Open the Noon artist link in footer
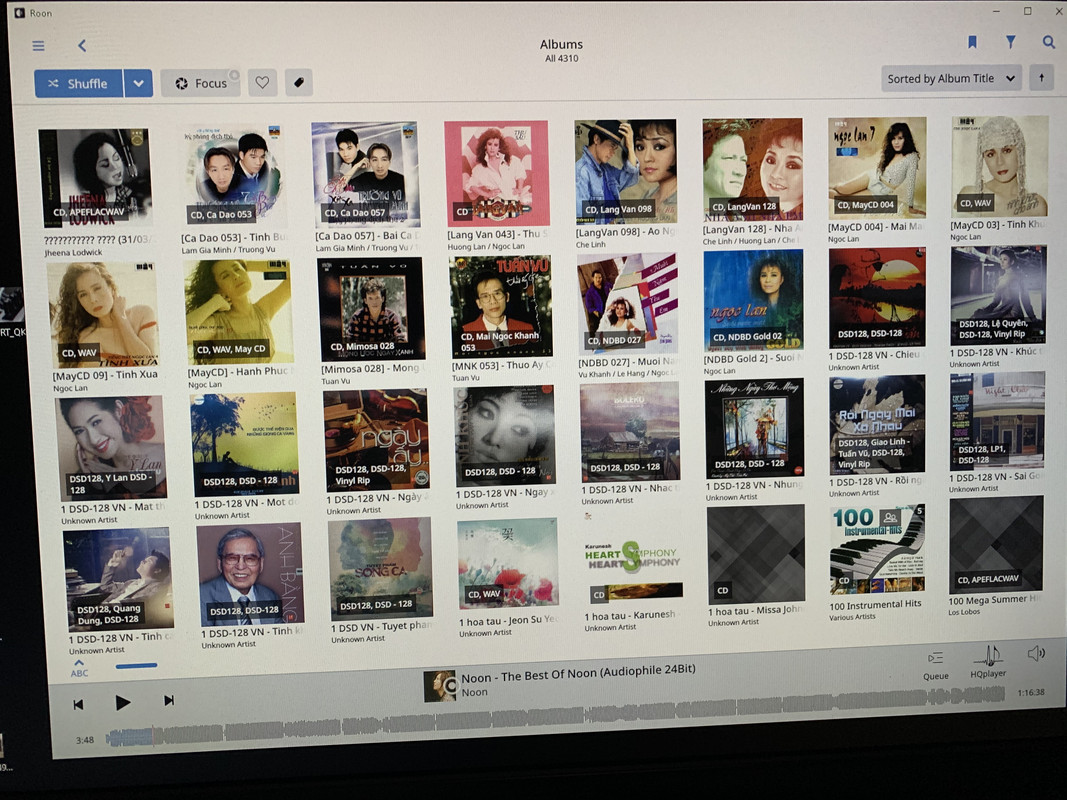Image resolution: width=1067 pixels, height=800 pixels. tap(474, 693)
